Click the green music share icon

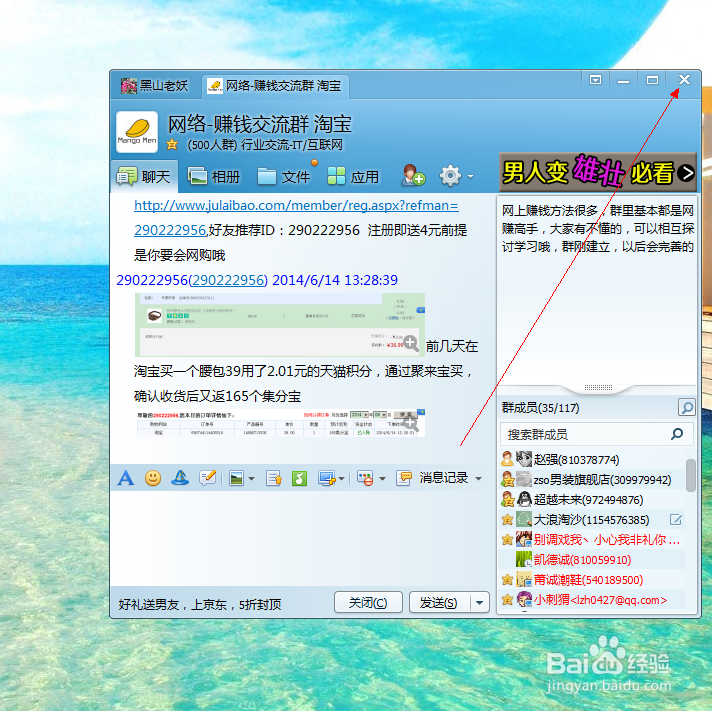[x=299, y=478]
